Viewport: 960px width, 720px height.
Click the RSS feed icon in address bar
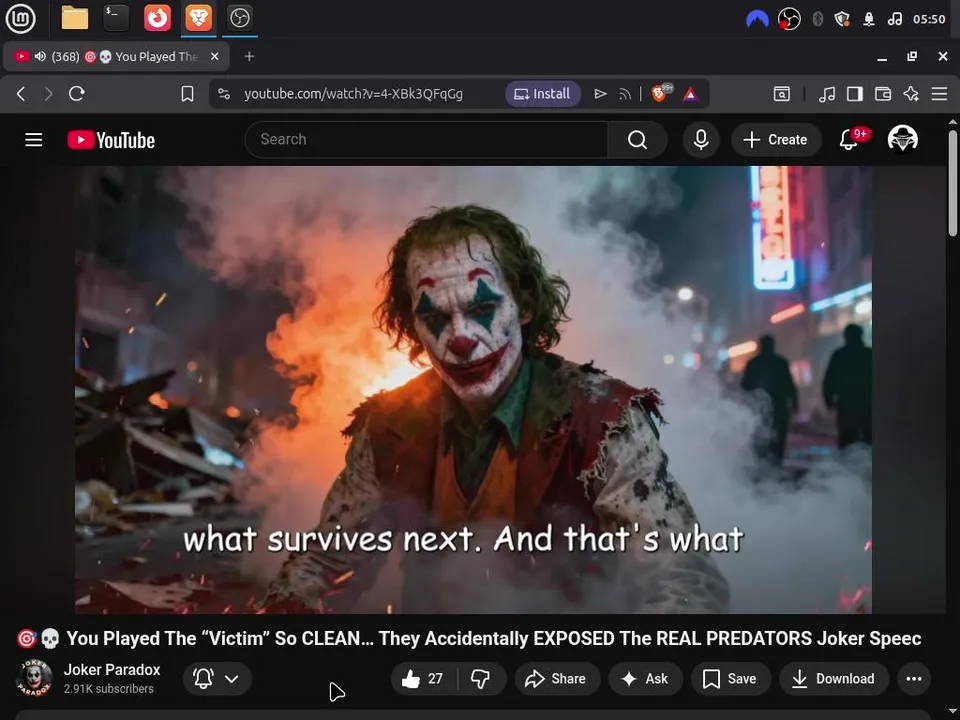coord(624,94)
